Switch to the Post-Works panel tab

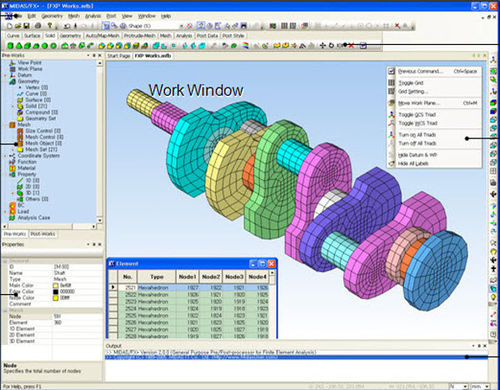click(43, 234)
